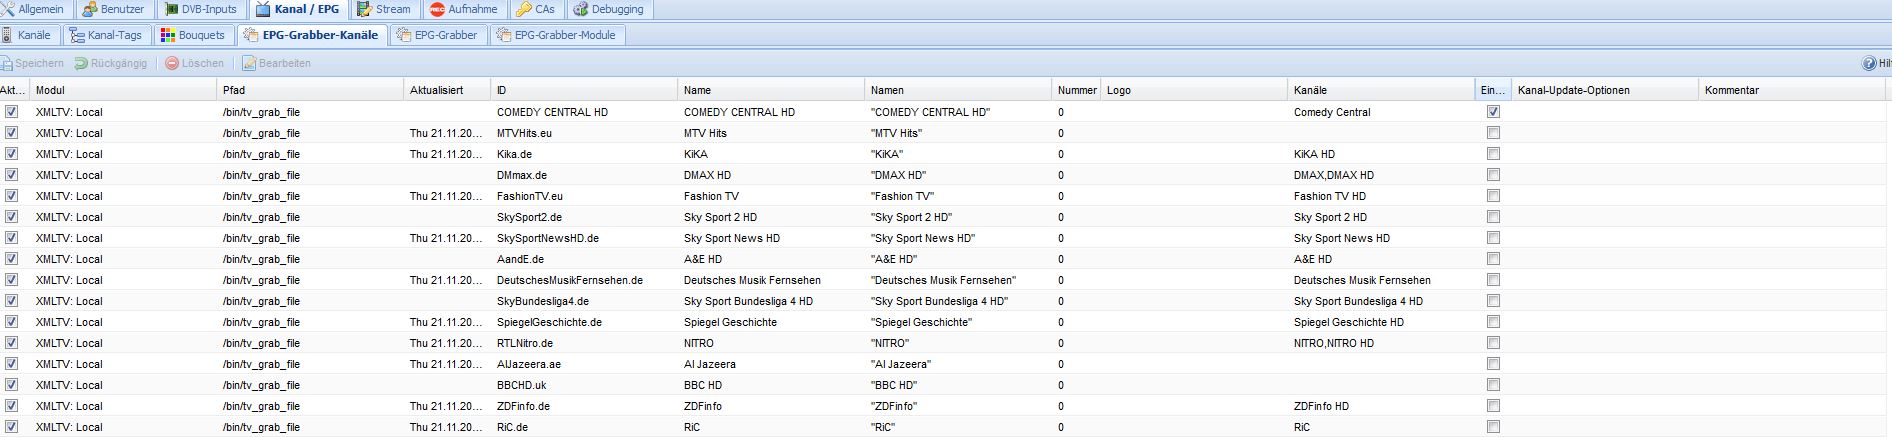Image resolution: width=1892 pixels, height=437 pixels.
Task: Click the Fashion TV HD Kanäle cell
Action: 1381,196
